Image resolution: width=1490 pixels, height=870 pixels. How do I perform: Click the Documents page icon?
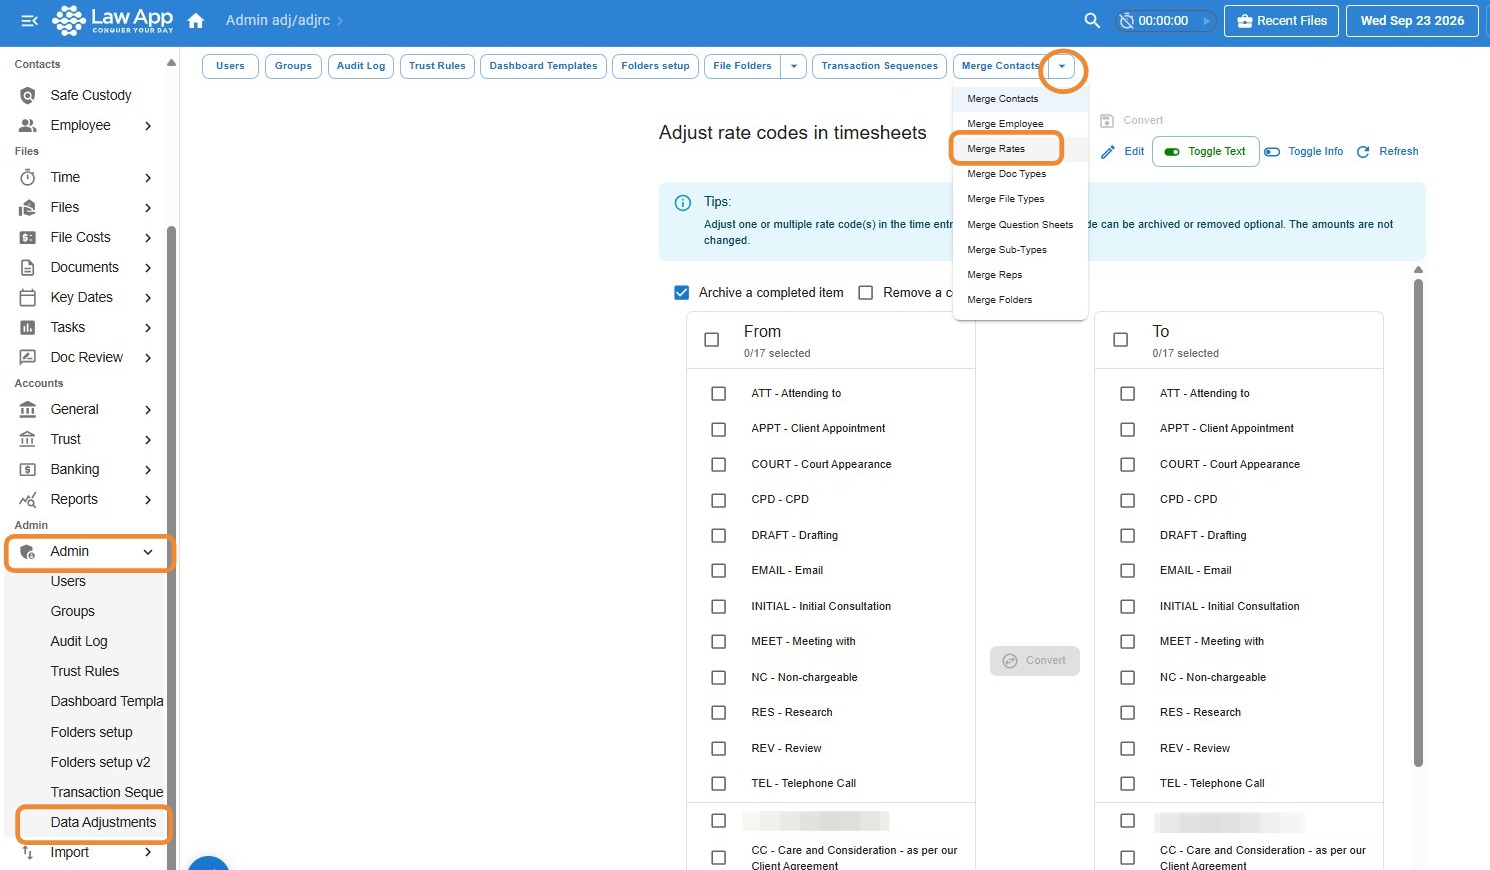(x=28, y=267)
